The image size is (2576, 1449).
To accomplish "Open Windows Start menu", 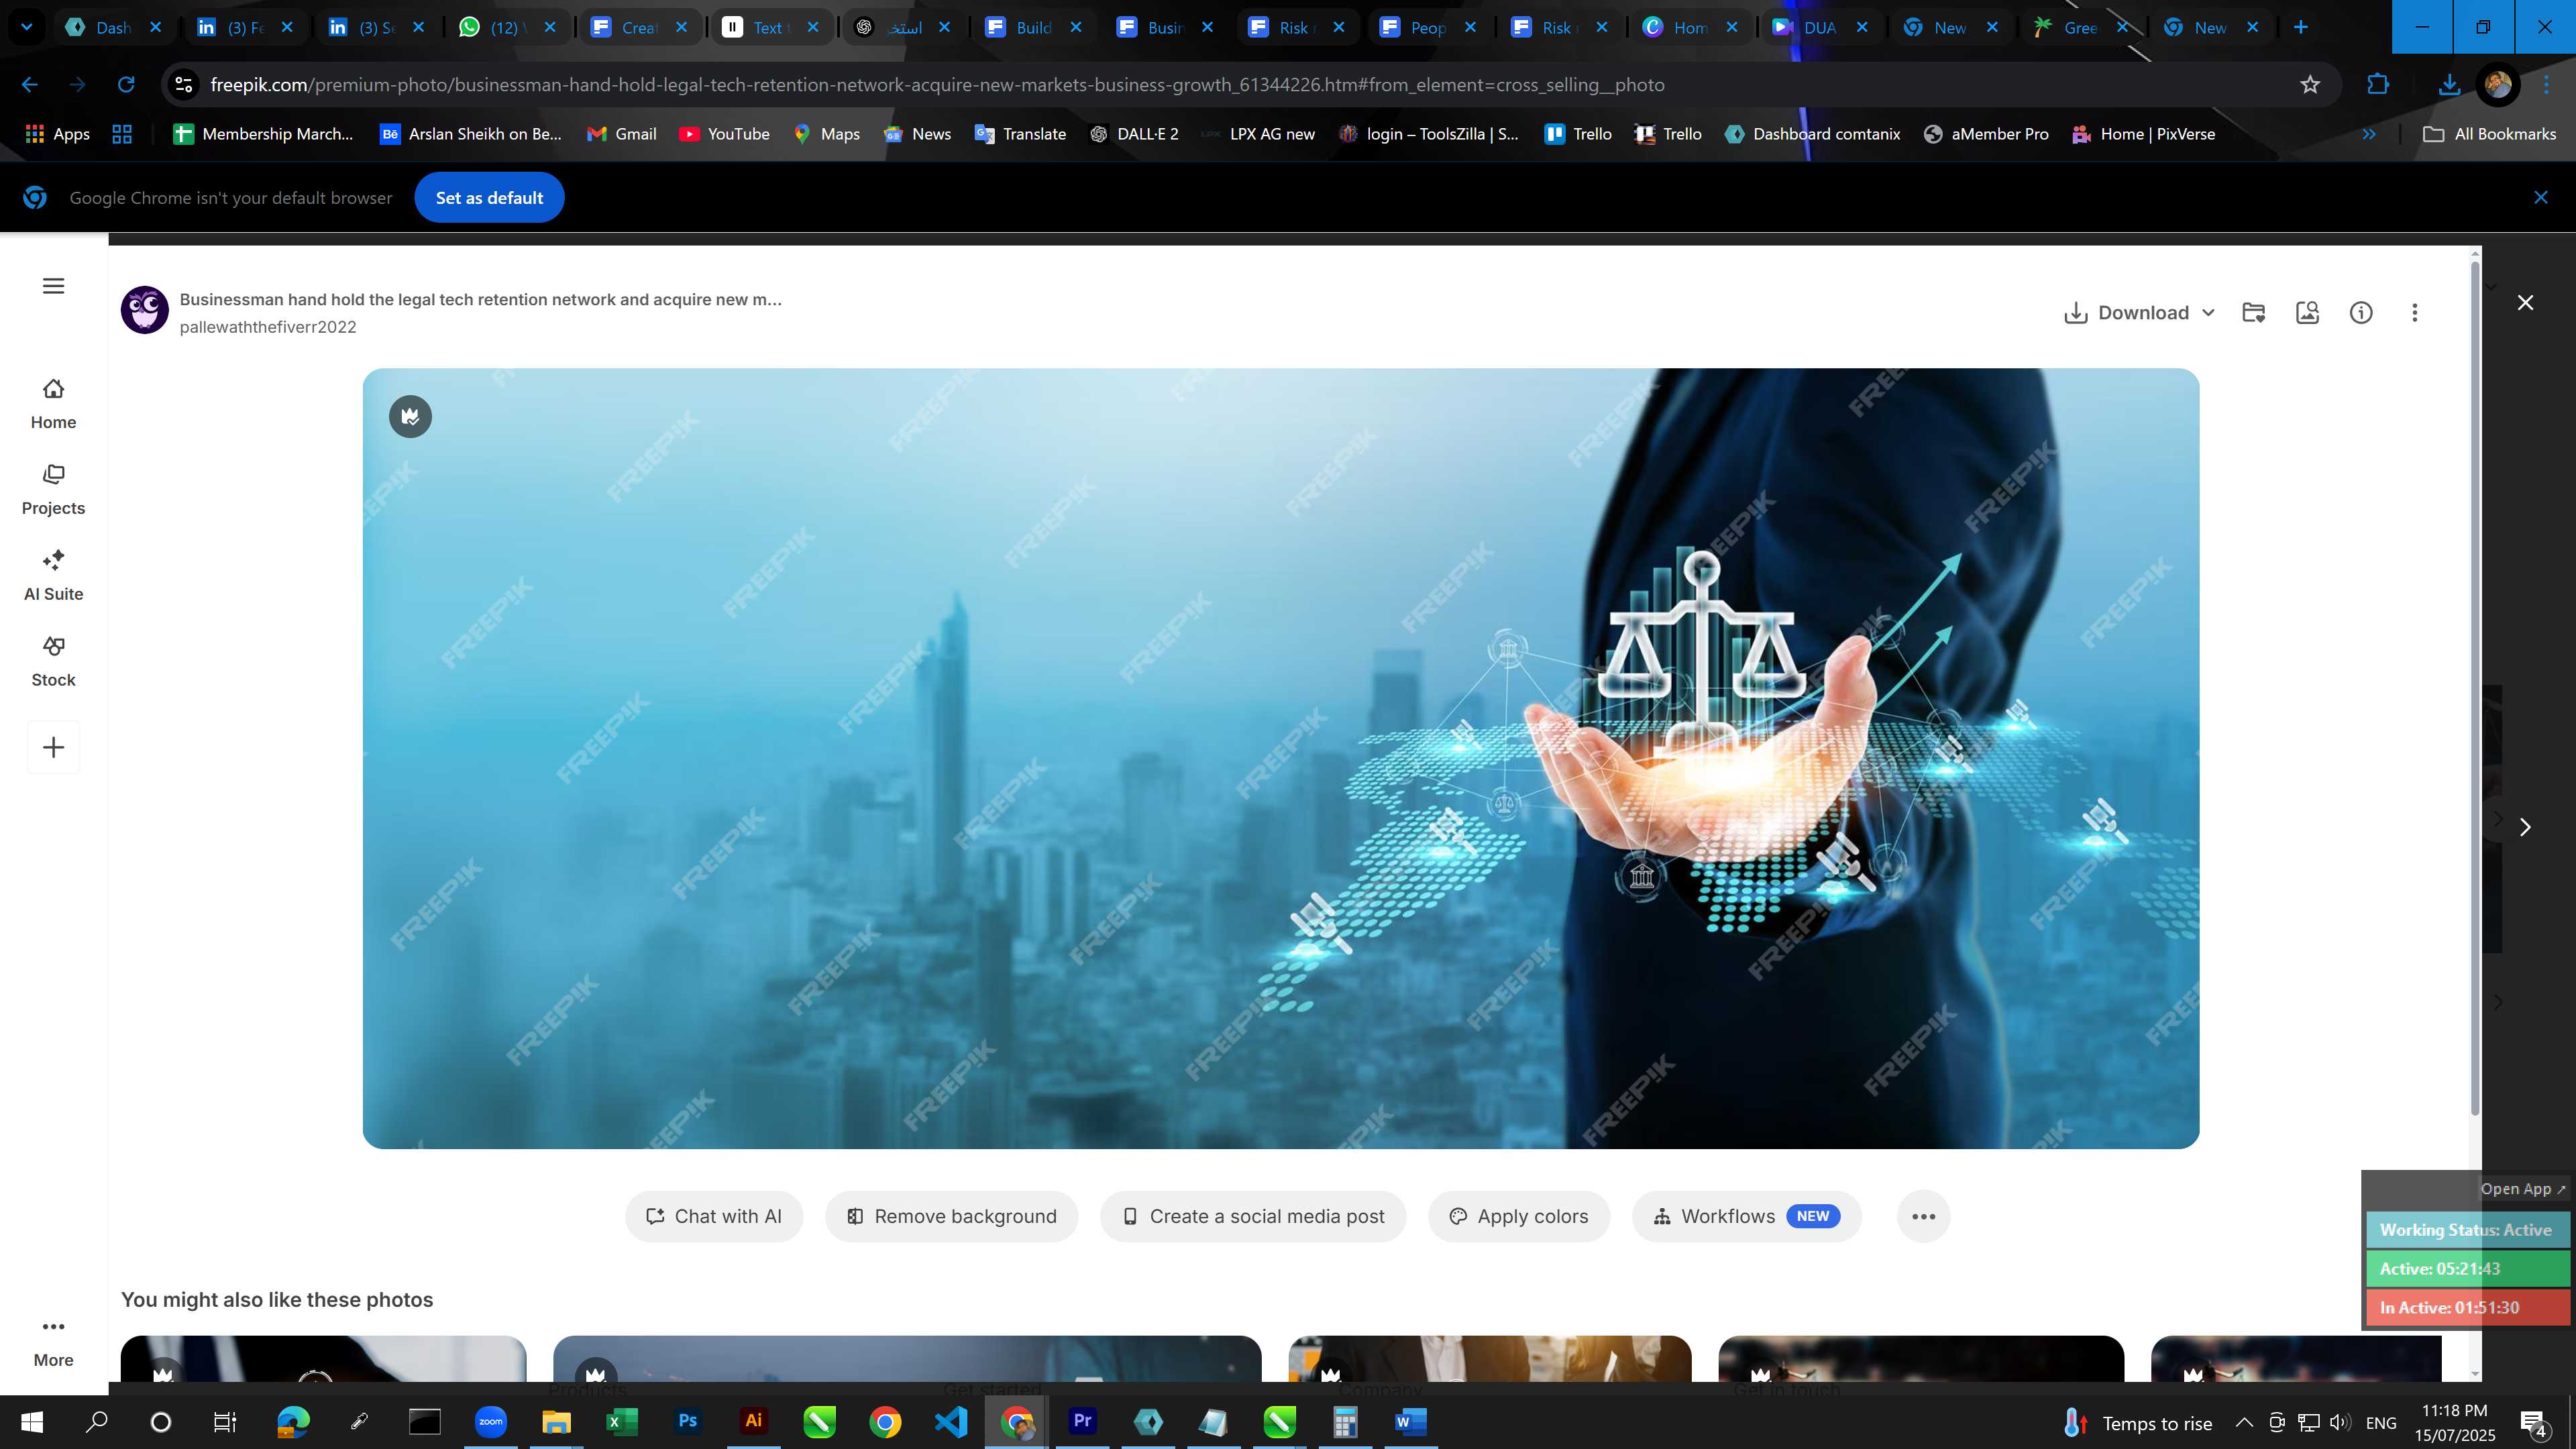I will point(31,1422).
